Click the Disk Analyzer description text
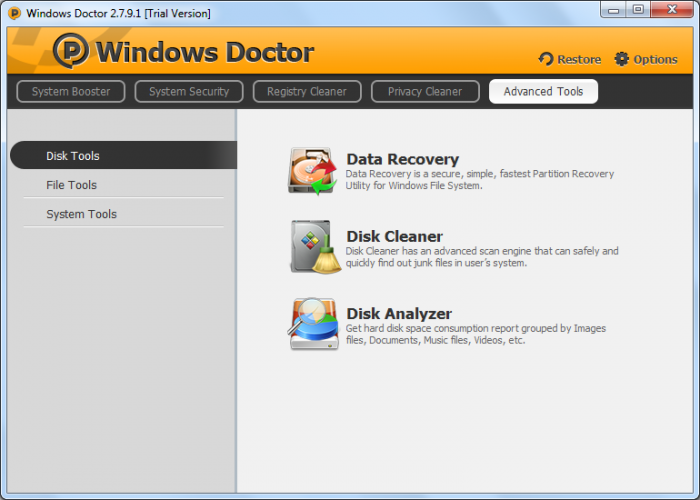Screen dimensions: 700x500 pos(476,334)
